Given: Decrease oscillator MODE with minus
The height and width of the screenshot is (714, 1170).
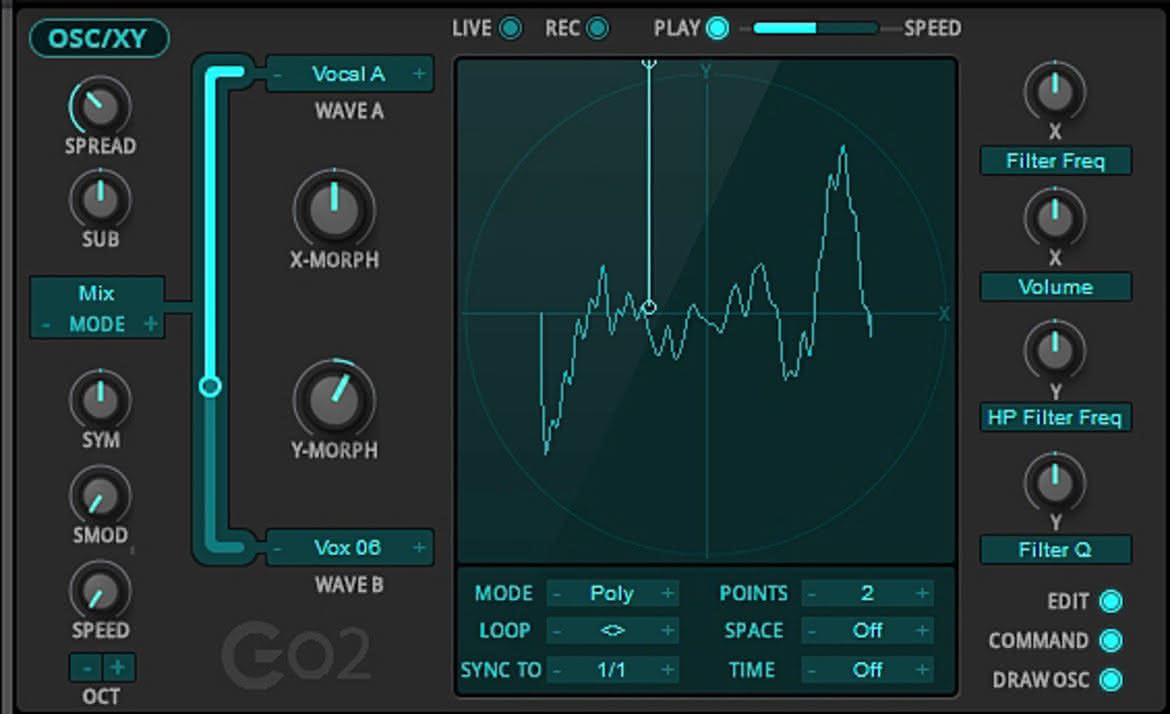Looking at the screenshot, I should pyautogui.click(x=46, y=325).
